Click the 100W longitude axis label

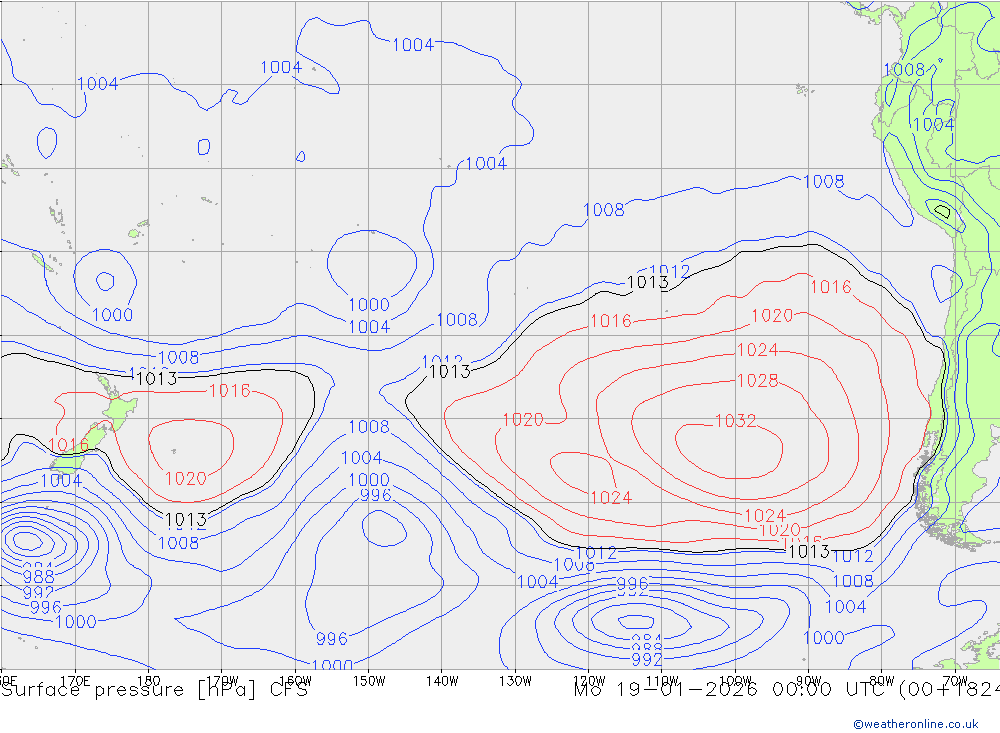(x=735, y=681)
